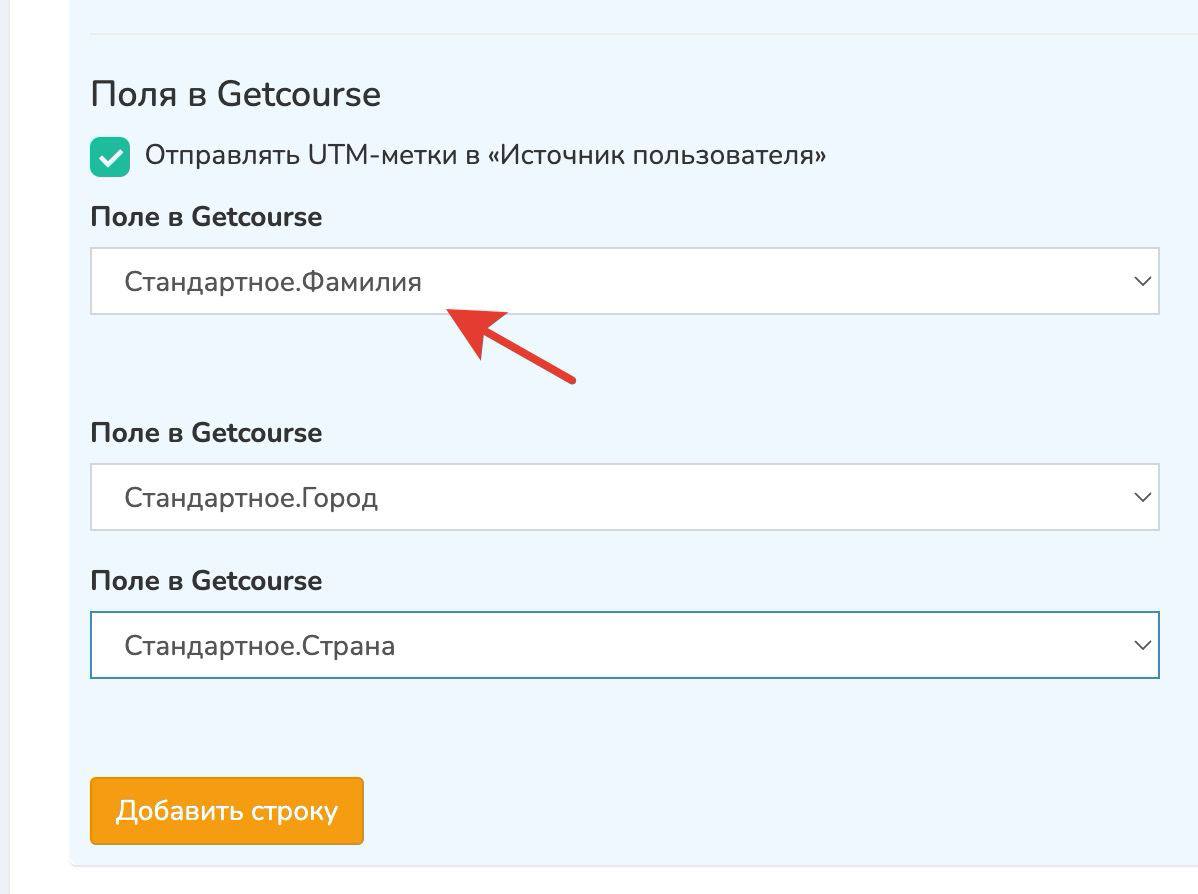Click the Поле в Getcourse label above Страна
Screen dimensions: 1198x894
[x=206, y=581]
